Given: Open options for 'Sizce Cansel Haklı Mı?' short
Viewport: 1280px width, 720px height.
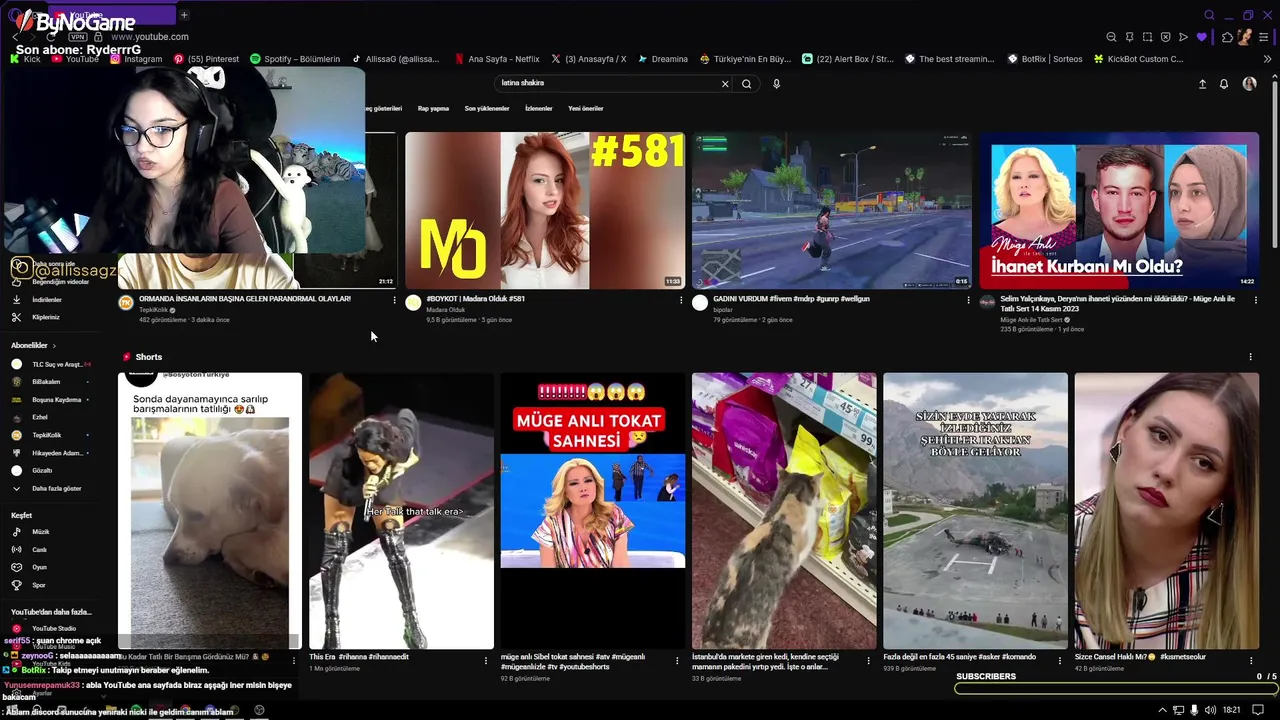Looking at the screenshot, I should pos(1251,660).
